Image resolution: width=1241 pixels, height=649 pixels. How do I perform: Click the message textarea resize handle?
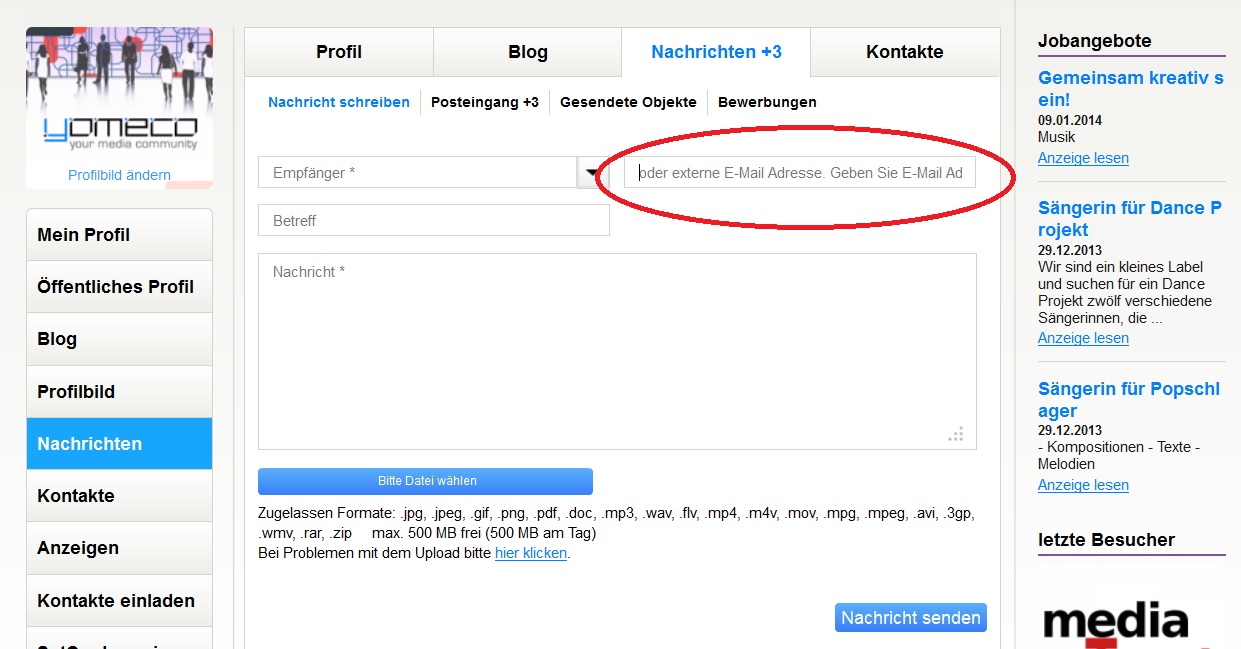956,434
